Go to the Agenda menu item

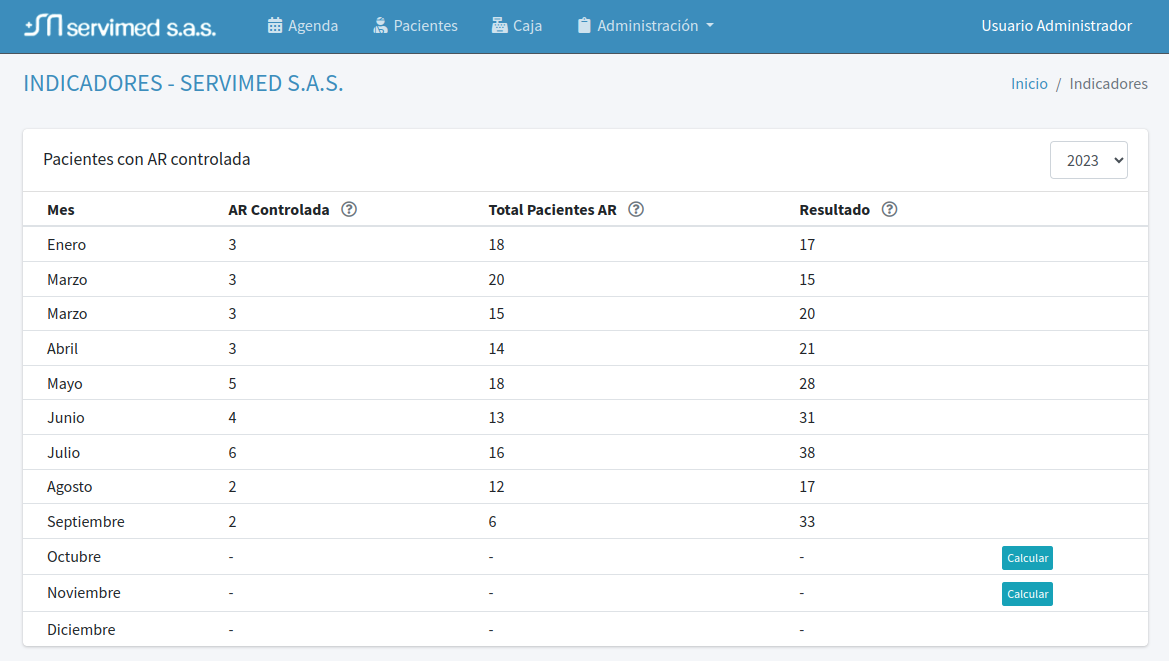[x=313, y=26]
